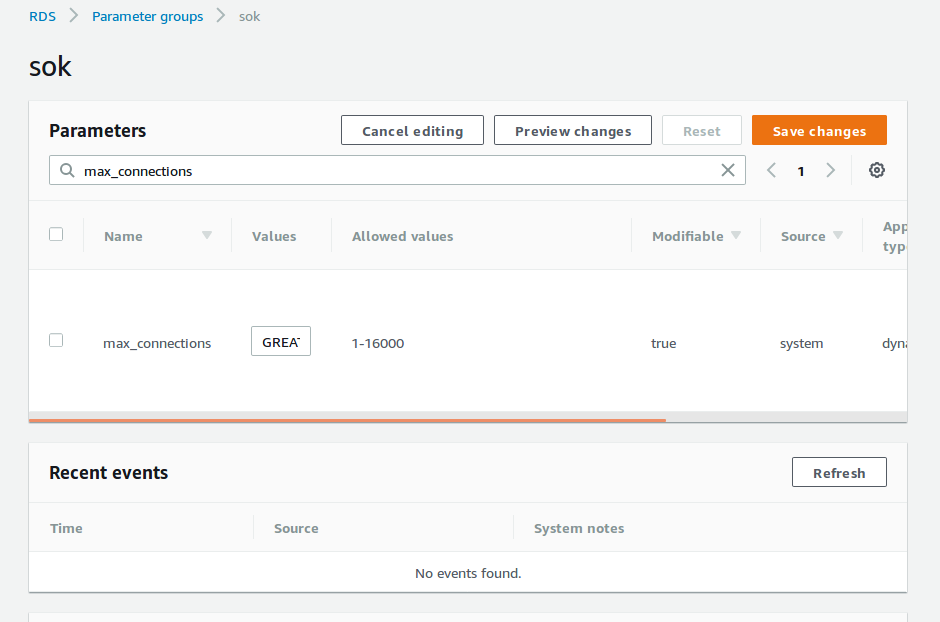This screenshot has width=940, height=622.
Task: Focus the parameters search box
Action: pyautogui.click(x=400, y=171)
